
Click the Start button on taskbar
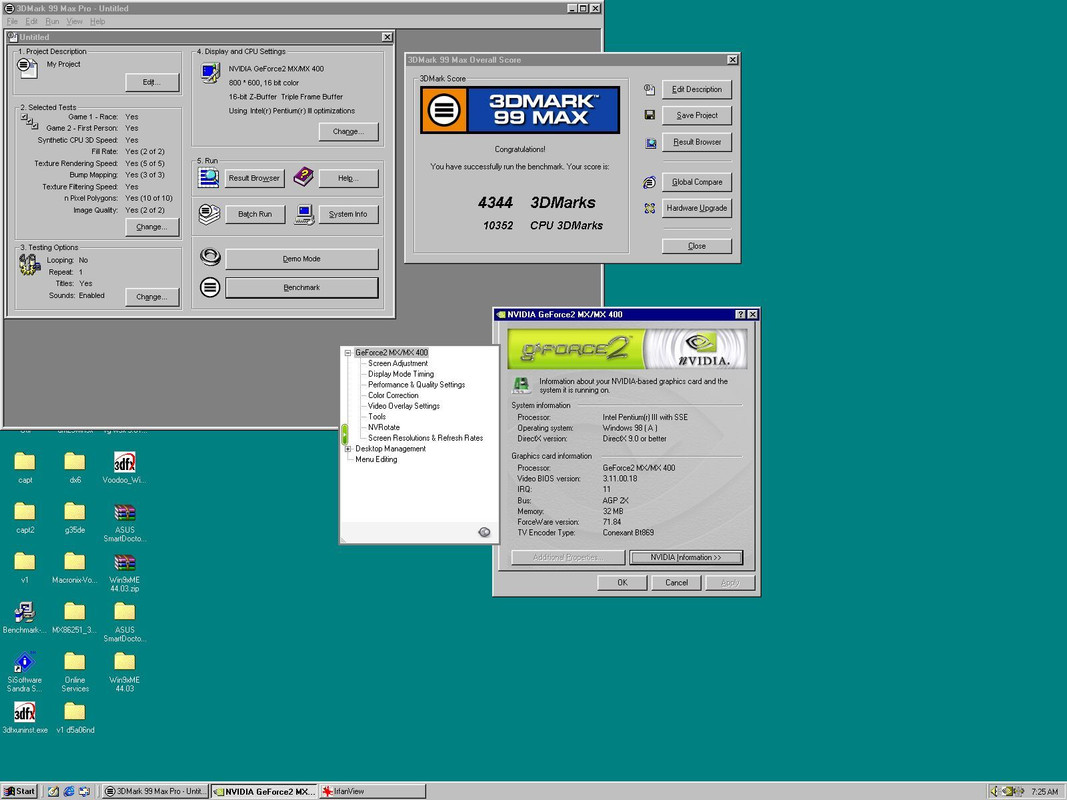point(20,791)
